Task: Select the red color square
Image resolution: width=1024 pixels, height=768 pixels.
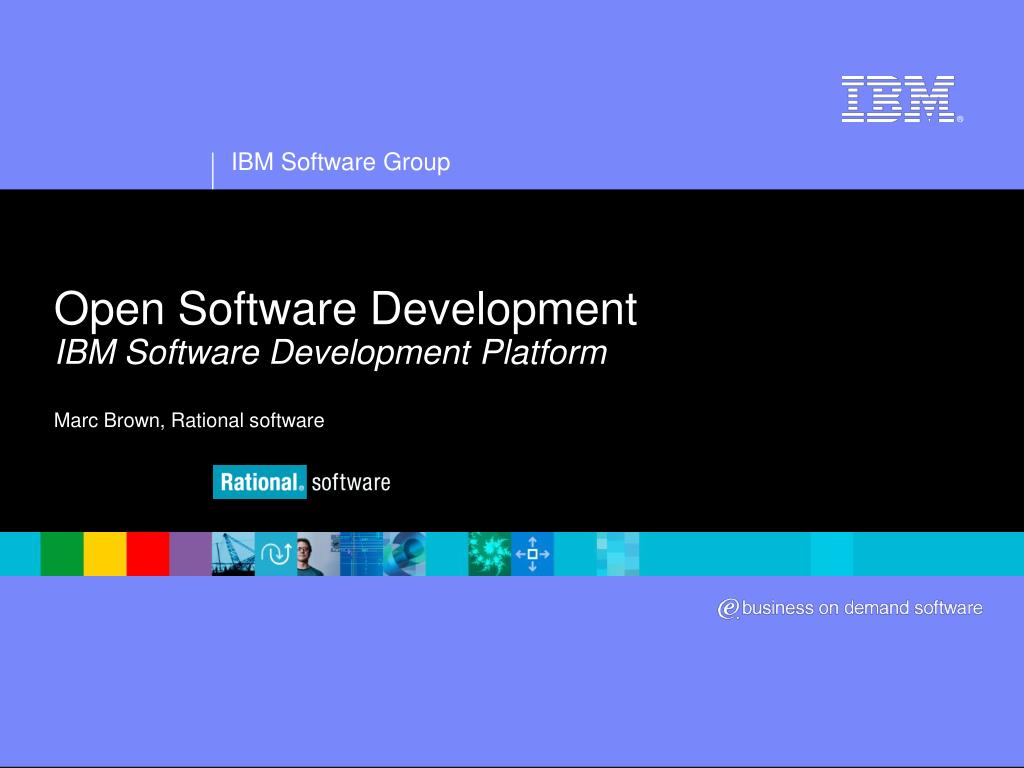Action: click(x=148, y=554)
